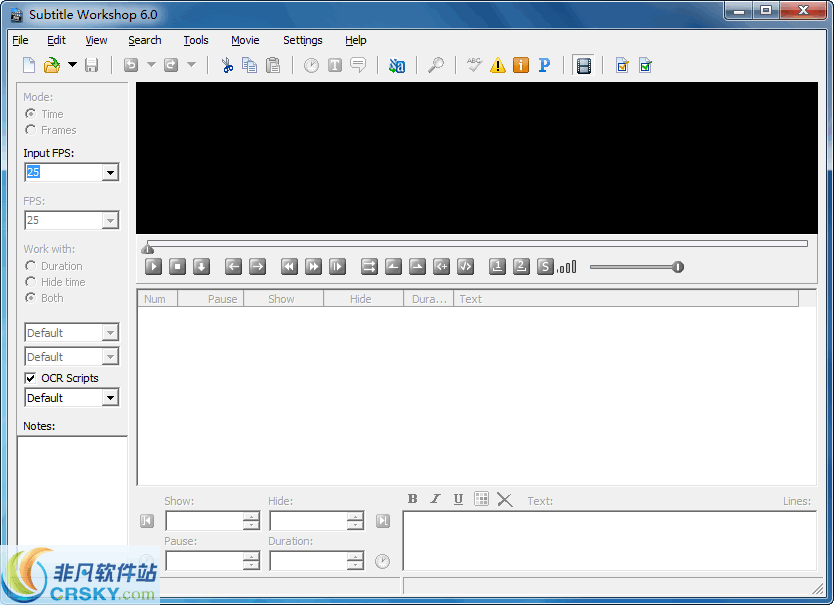Select the Save toolbar icon
834x605 pixels.
pos(91,64)
